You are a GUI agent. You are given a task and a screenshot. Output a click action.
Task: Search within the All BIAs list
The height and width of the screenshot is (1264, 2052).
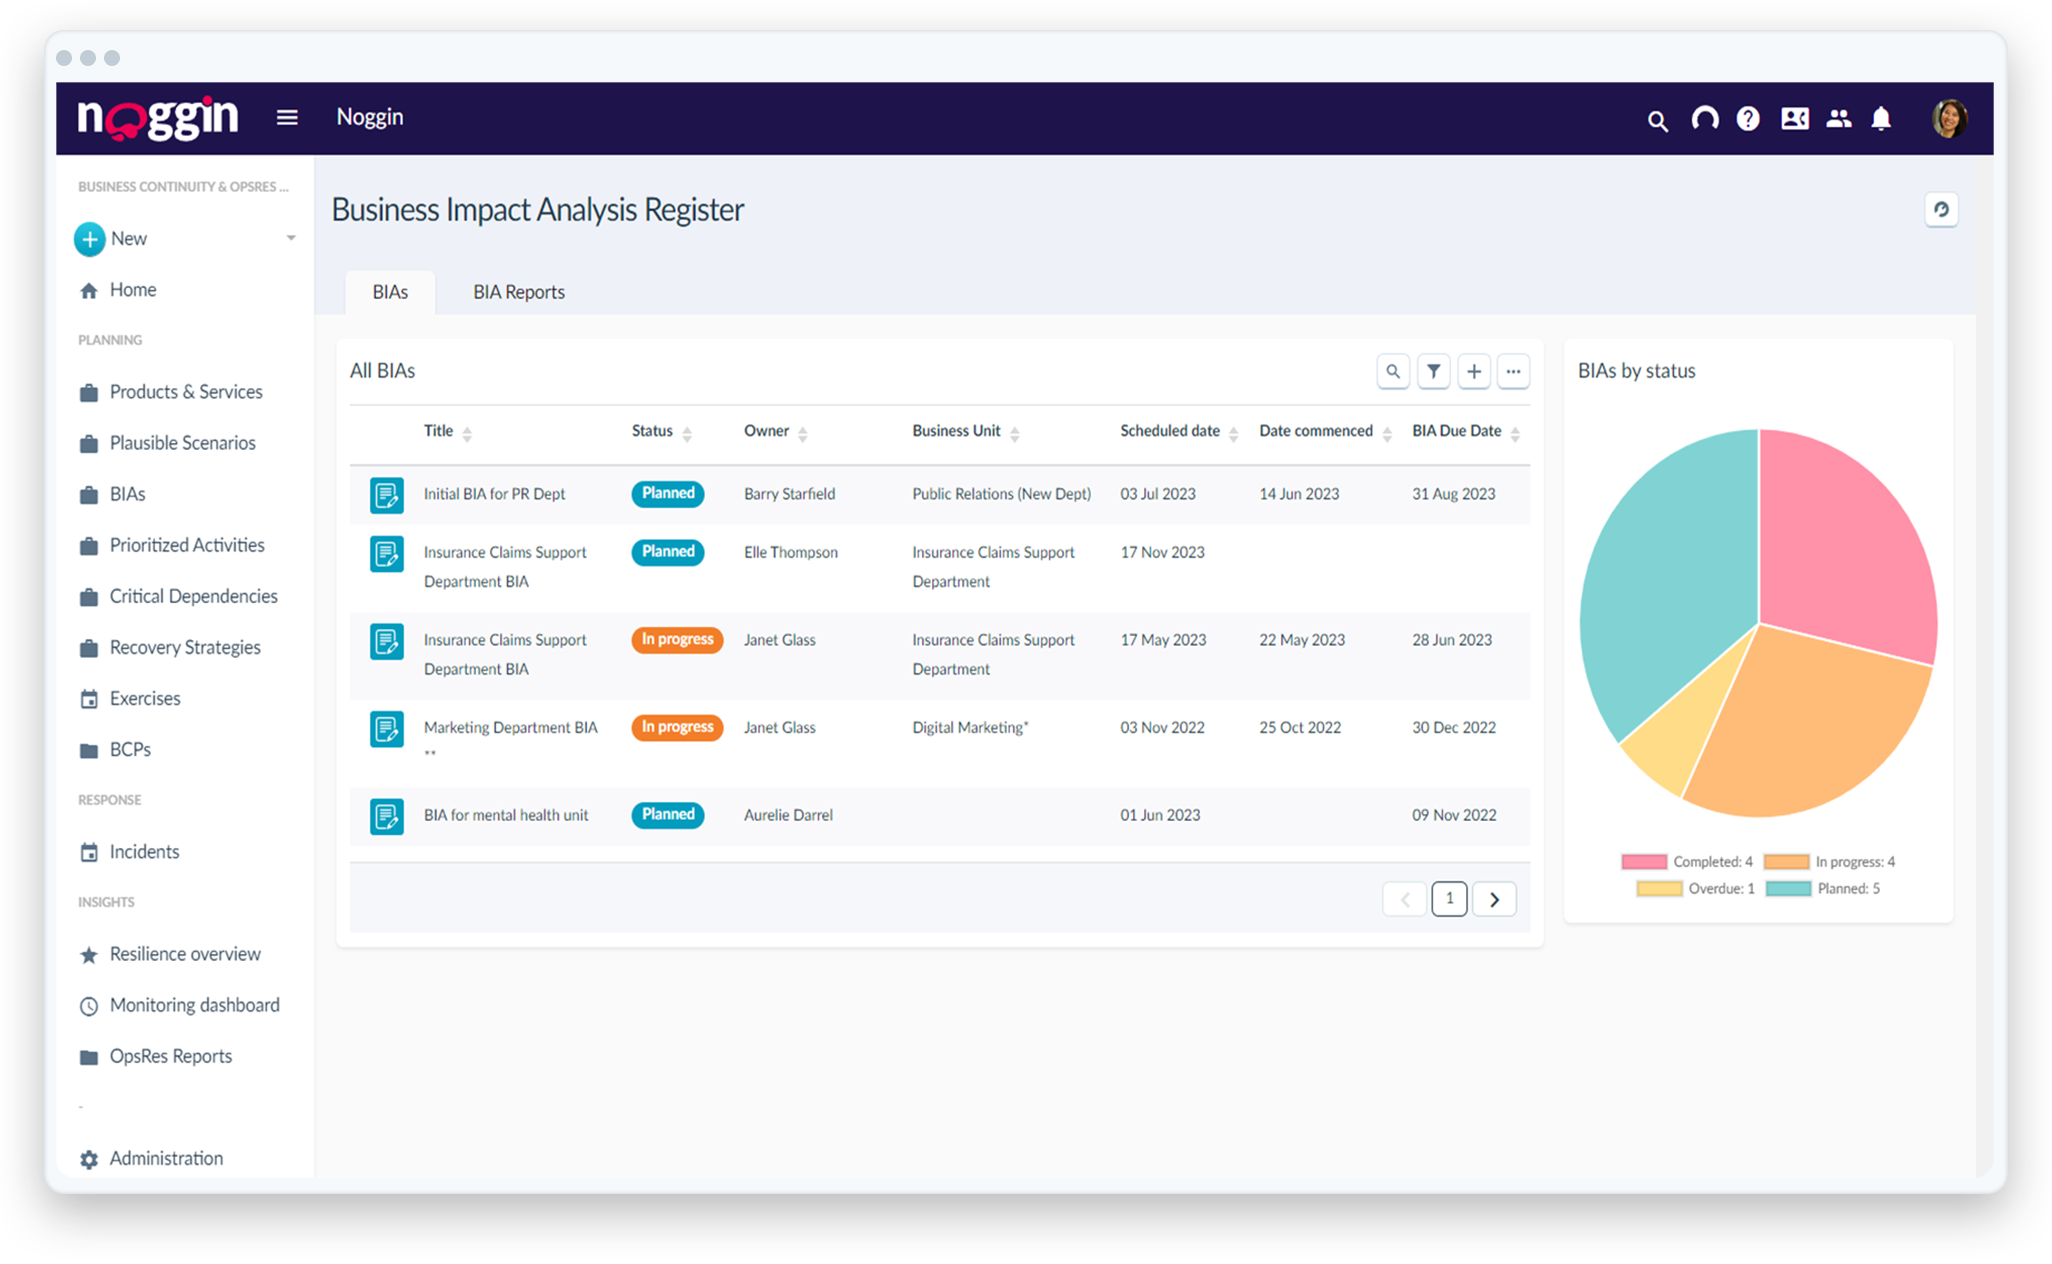point(1394,371)
